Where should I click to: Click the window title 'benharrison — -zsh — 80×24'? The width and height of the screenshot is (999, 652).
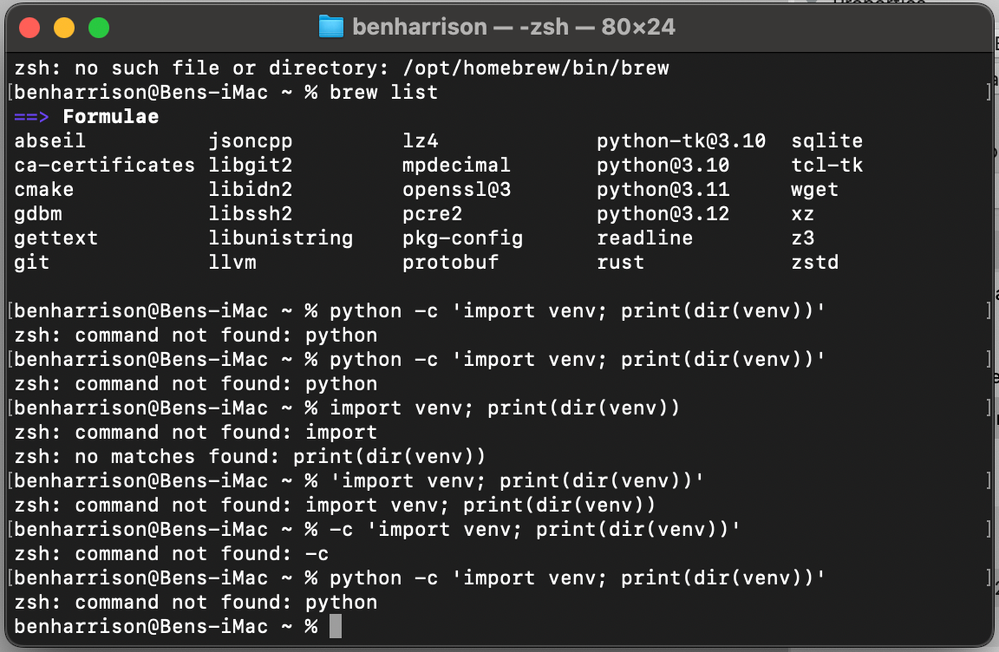[513, 27]
